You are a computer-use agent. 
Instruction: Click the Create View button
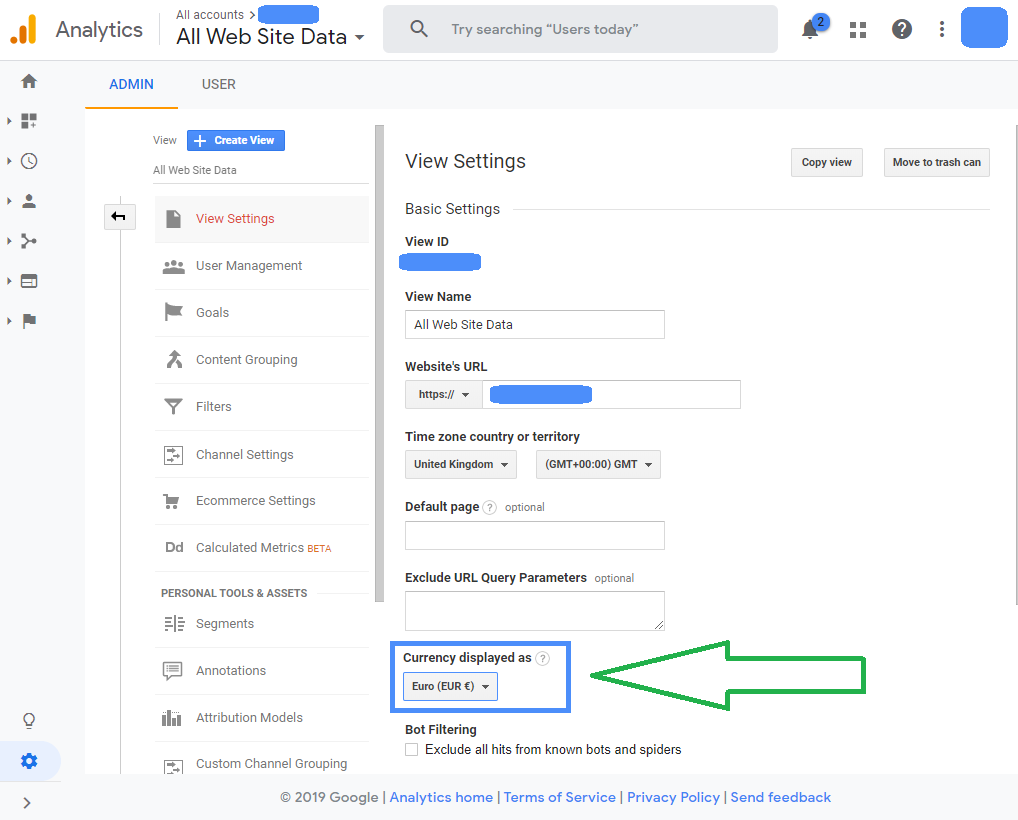click(236, 140)
